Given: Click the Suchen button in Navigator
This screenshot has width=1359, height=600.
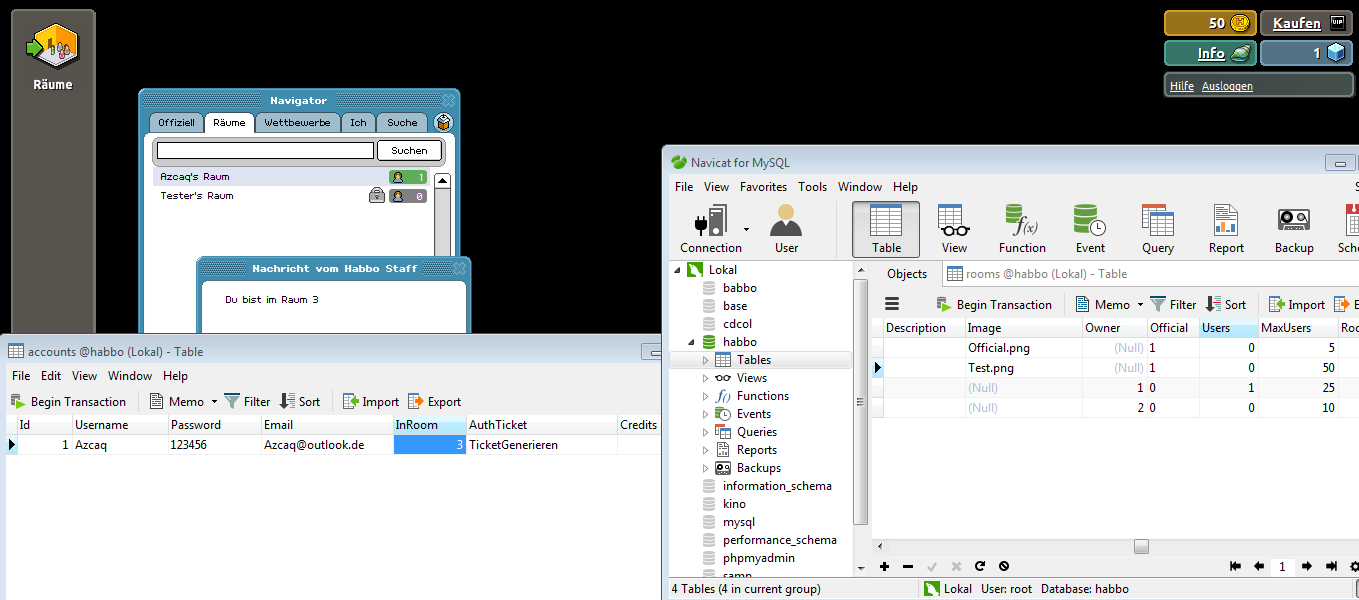Looking at the screenshot, I should click(x=410, y=150).
